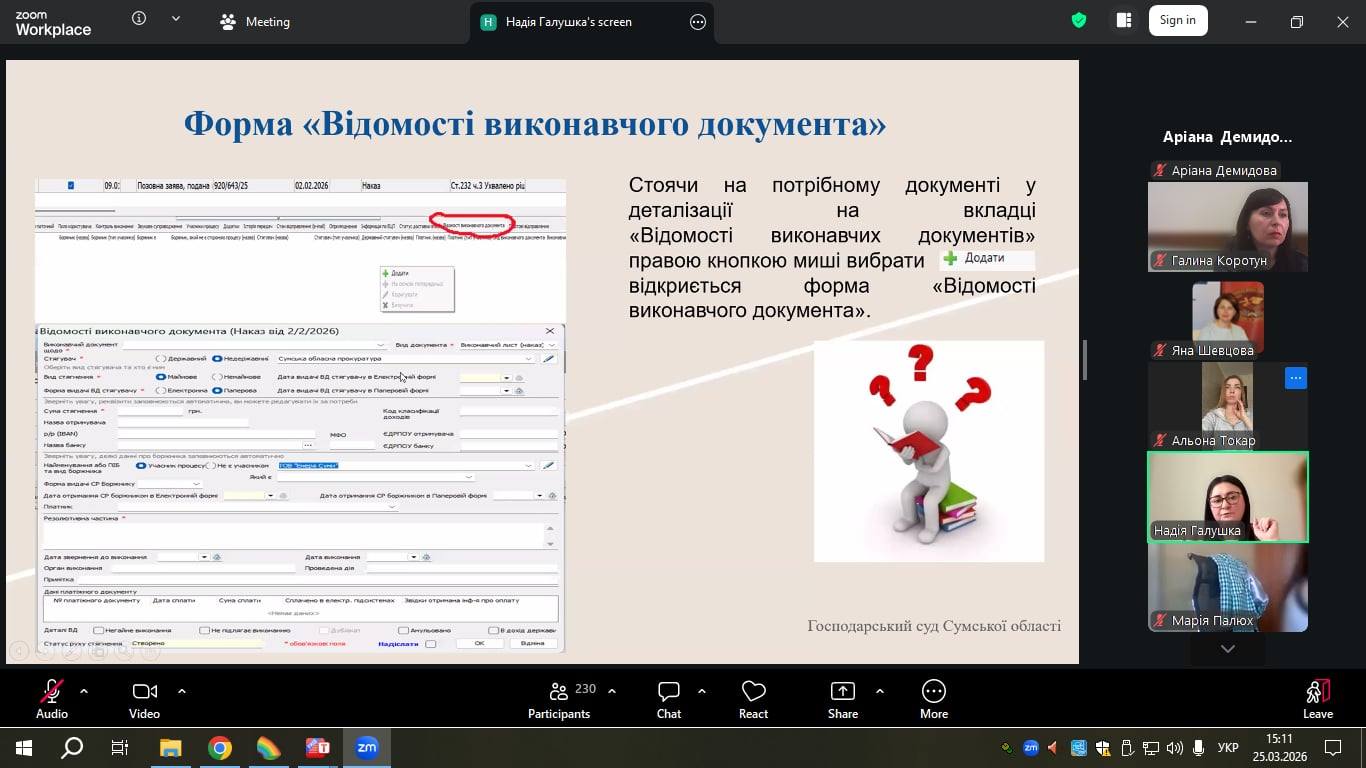Expand video options arrow next to Video

[182, 691]
